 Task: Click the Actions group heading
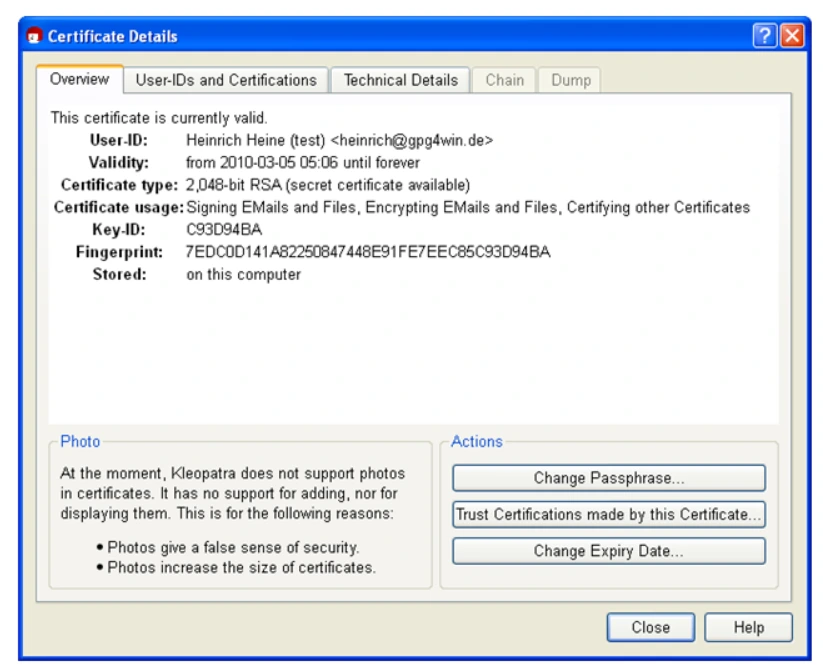tap(477, 441)
